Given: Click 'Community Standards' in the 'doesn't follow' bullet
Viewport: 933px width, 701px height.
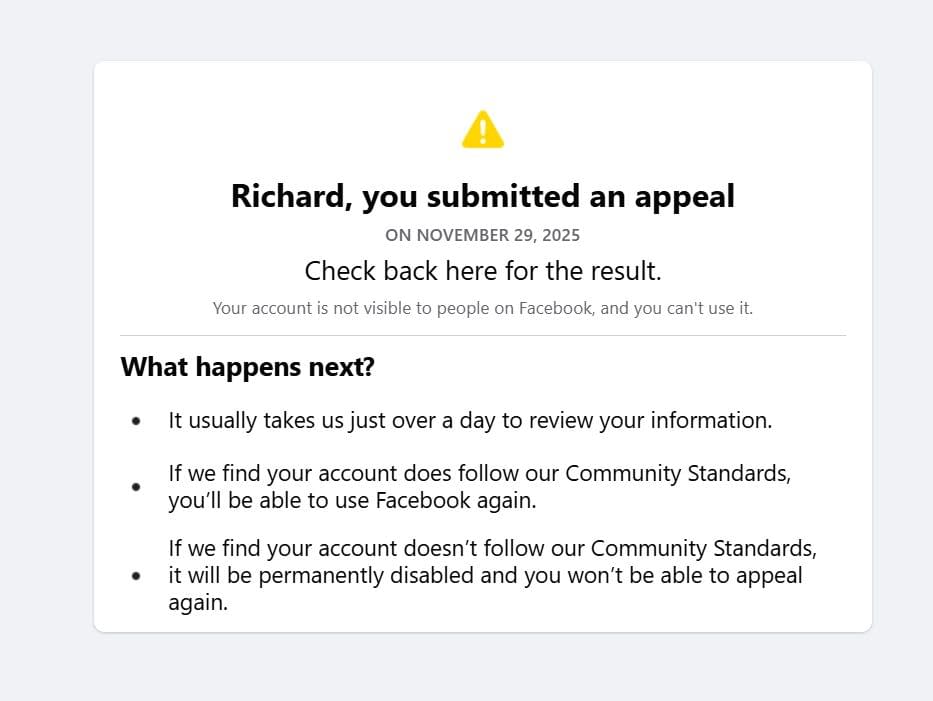Looking at the screenshot, I should [704, 549].
